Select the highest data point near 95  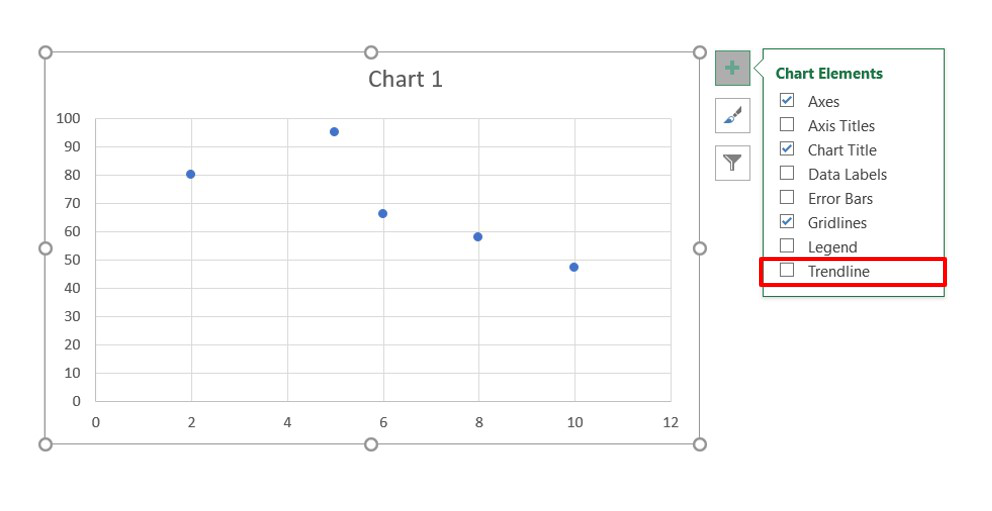click(x=334, y=132)
